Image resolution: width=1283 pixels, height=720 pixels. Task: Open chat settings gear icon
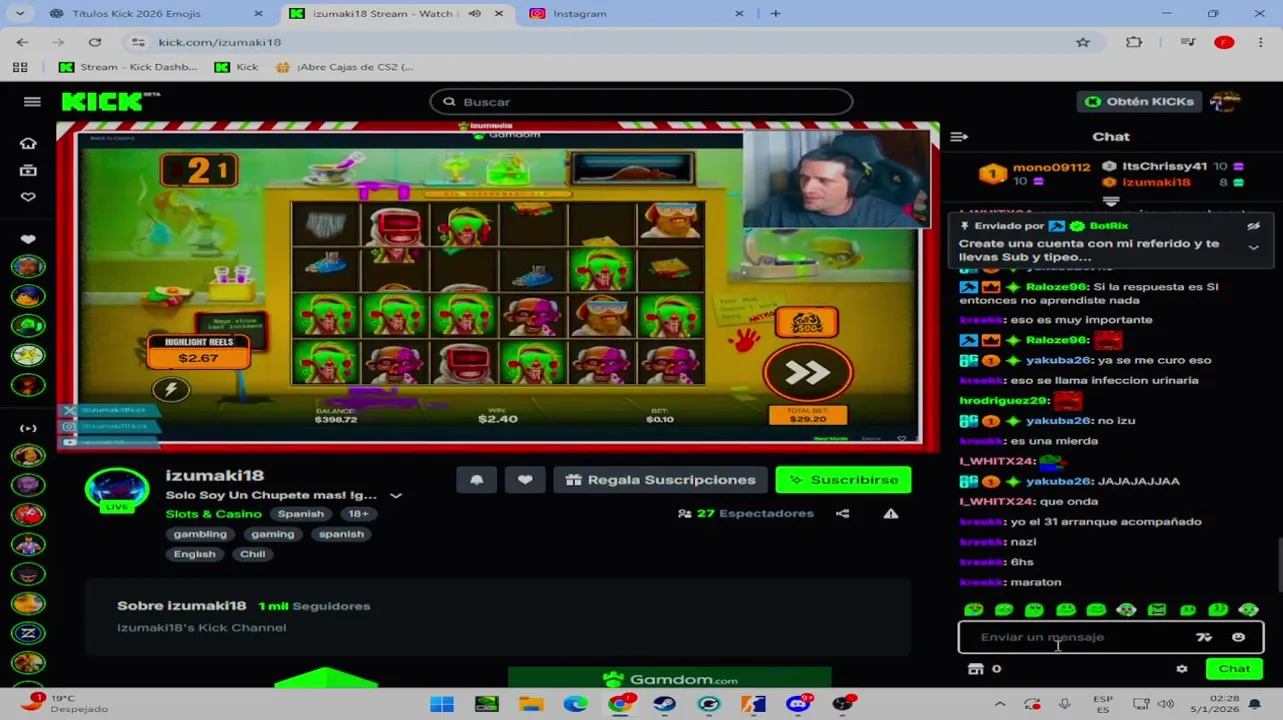[1182, 669]
